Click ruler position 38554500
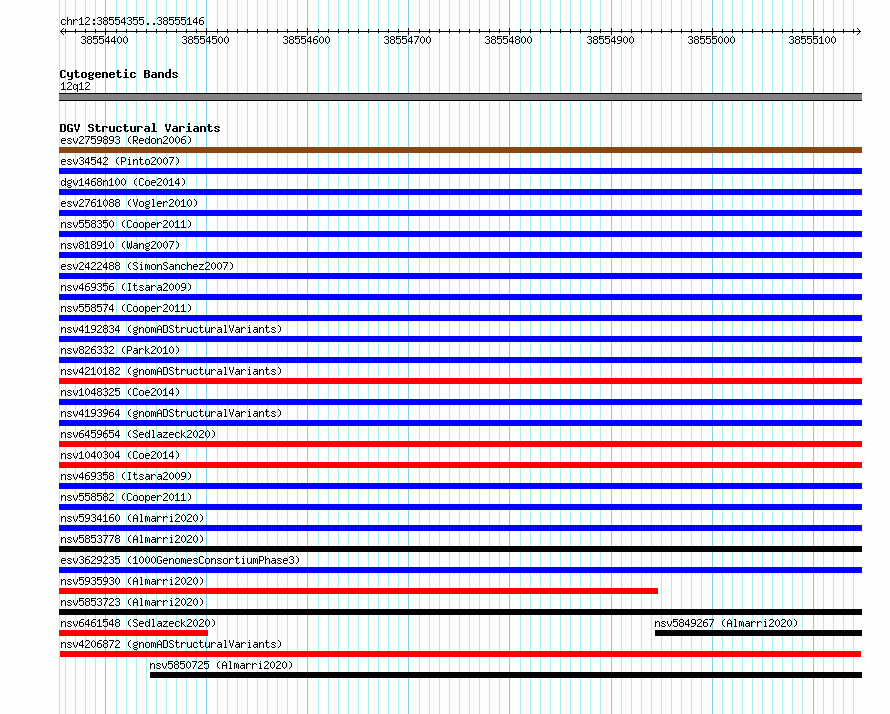The height and width of the screenshot is (714, 890). 205,40
